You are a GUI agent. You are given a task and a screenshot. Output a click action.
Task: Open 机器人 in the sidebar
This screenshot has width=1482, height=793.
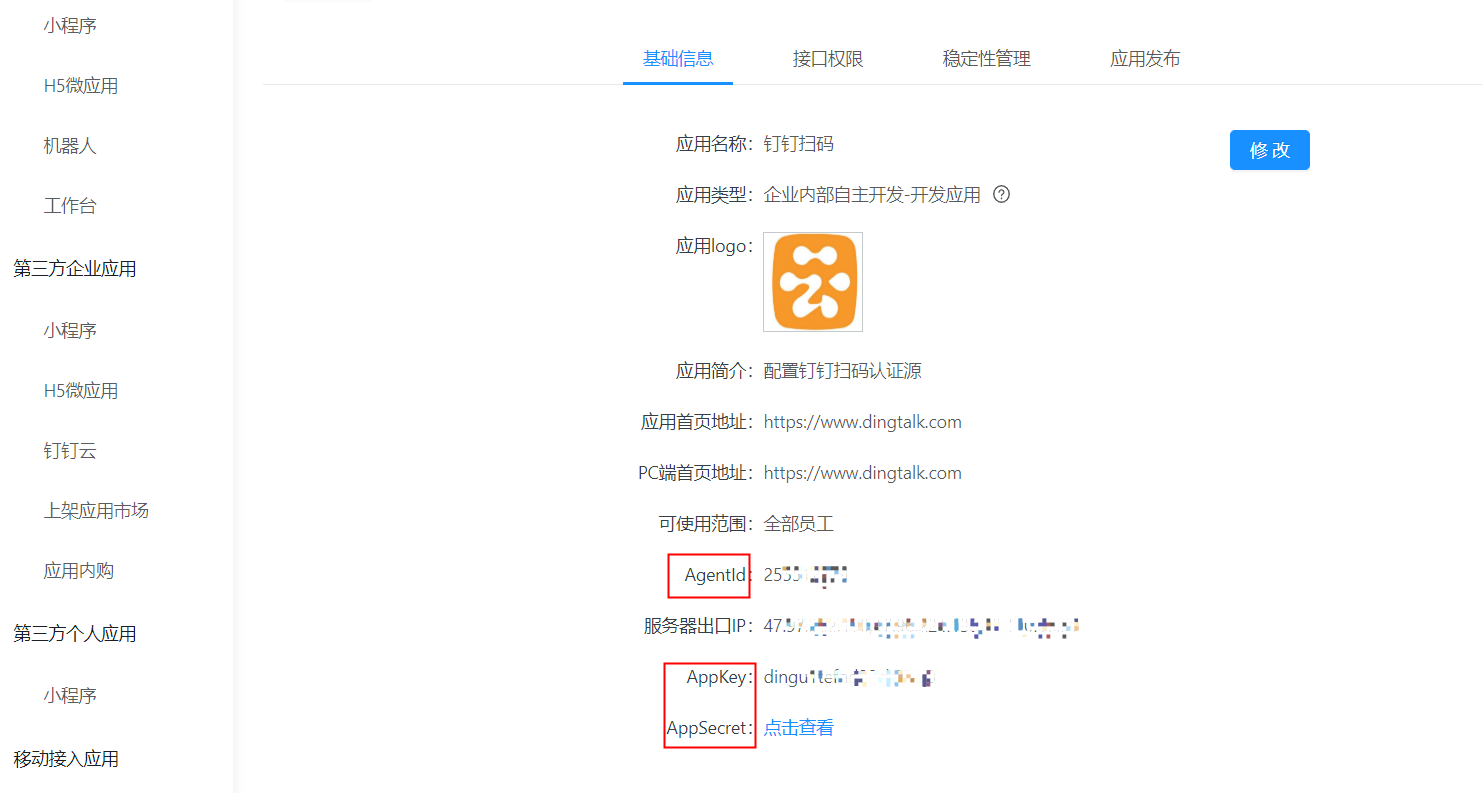click(x=70, y=146)
